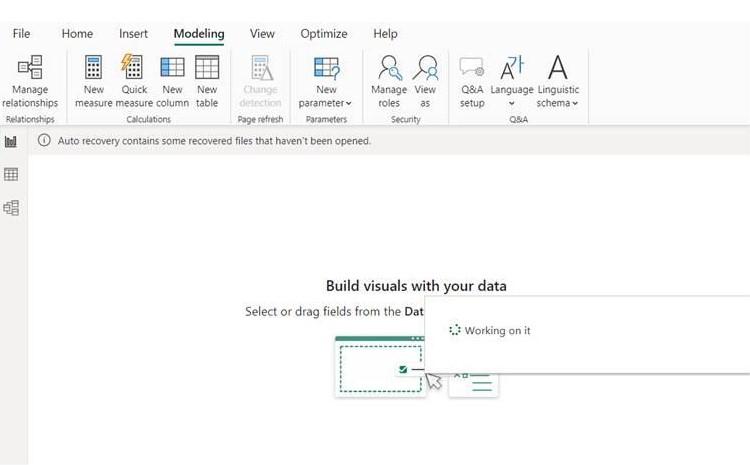
Task: Click the Security group label
Action: (406, 119)
